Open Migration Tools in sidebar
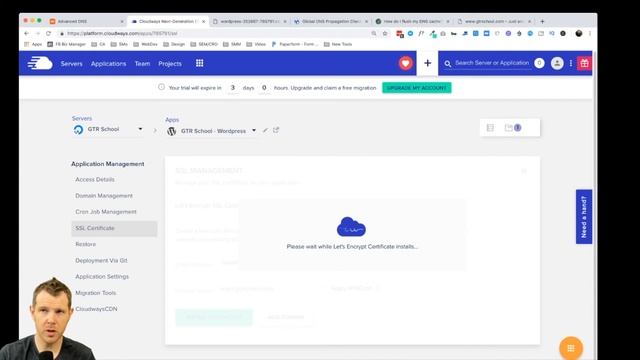 point(96,293)
